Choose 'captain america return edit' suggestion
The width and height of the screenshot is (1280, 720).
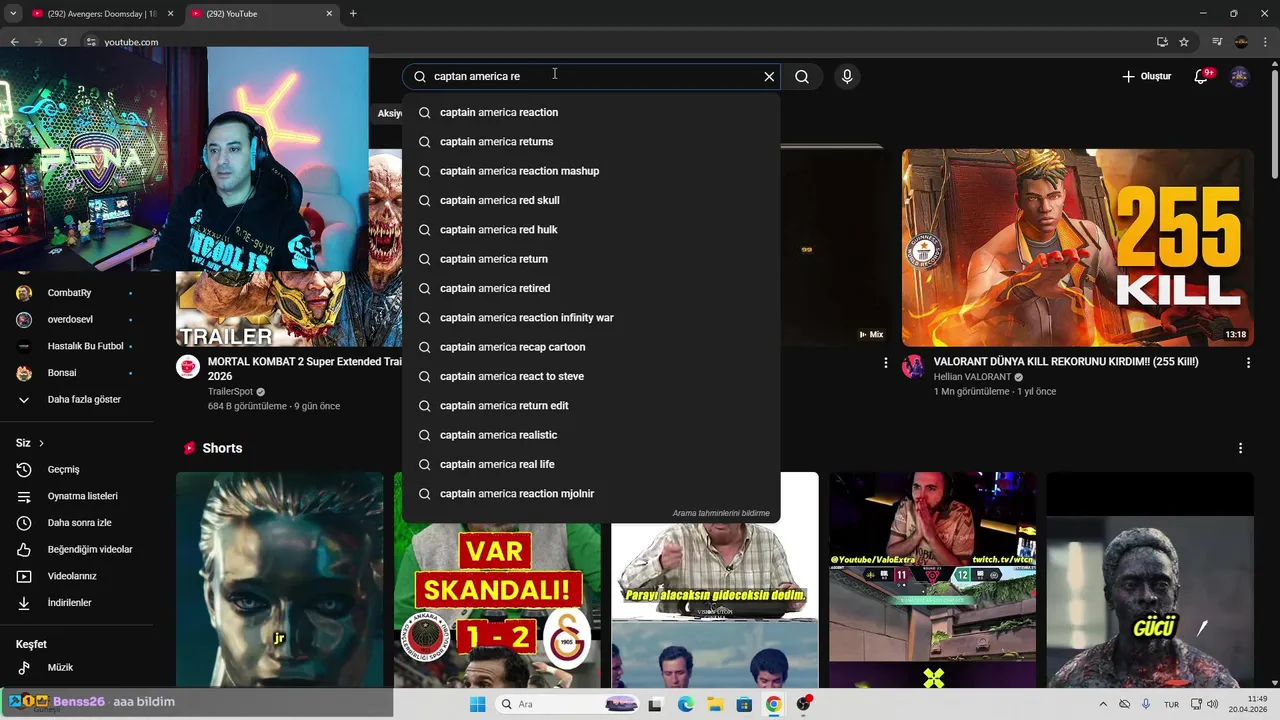[591, 406]
